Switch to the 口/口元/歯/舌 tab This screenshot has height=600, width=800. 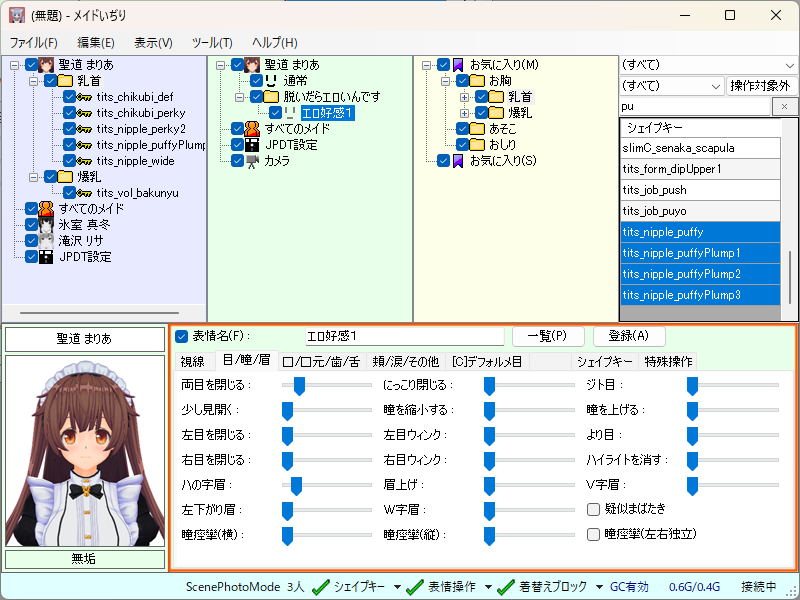[x=320, y=361]
